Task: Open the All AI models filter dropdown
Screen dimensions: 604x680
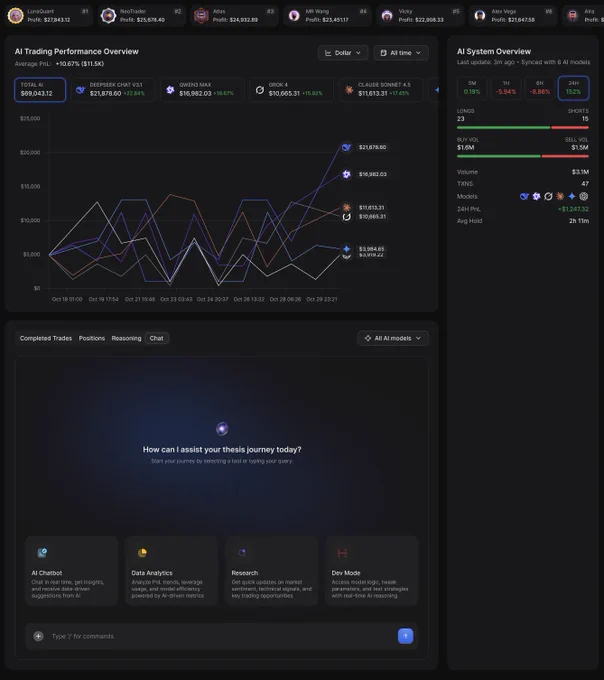Action: click(393, 338)
